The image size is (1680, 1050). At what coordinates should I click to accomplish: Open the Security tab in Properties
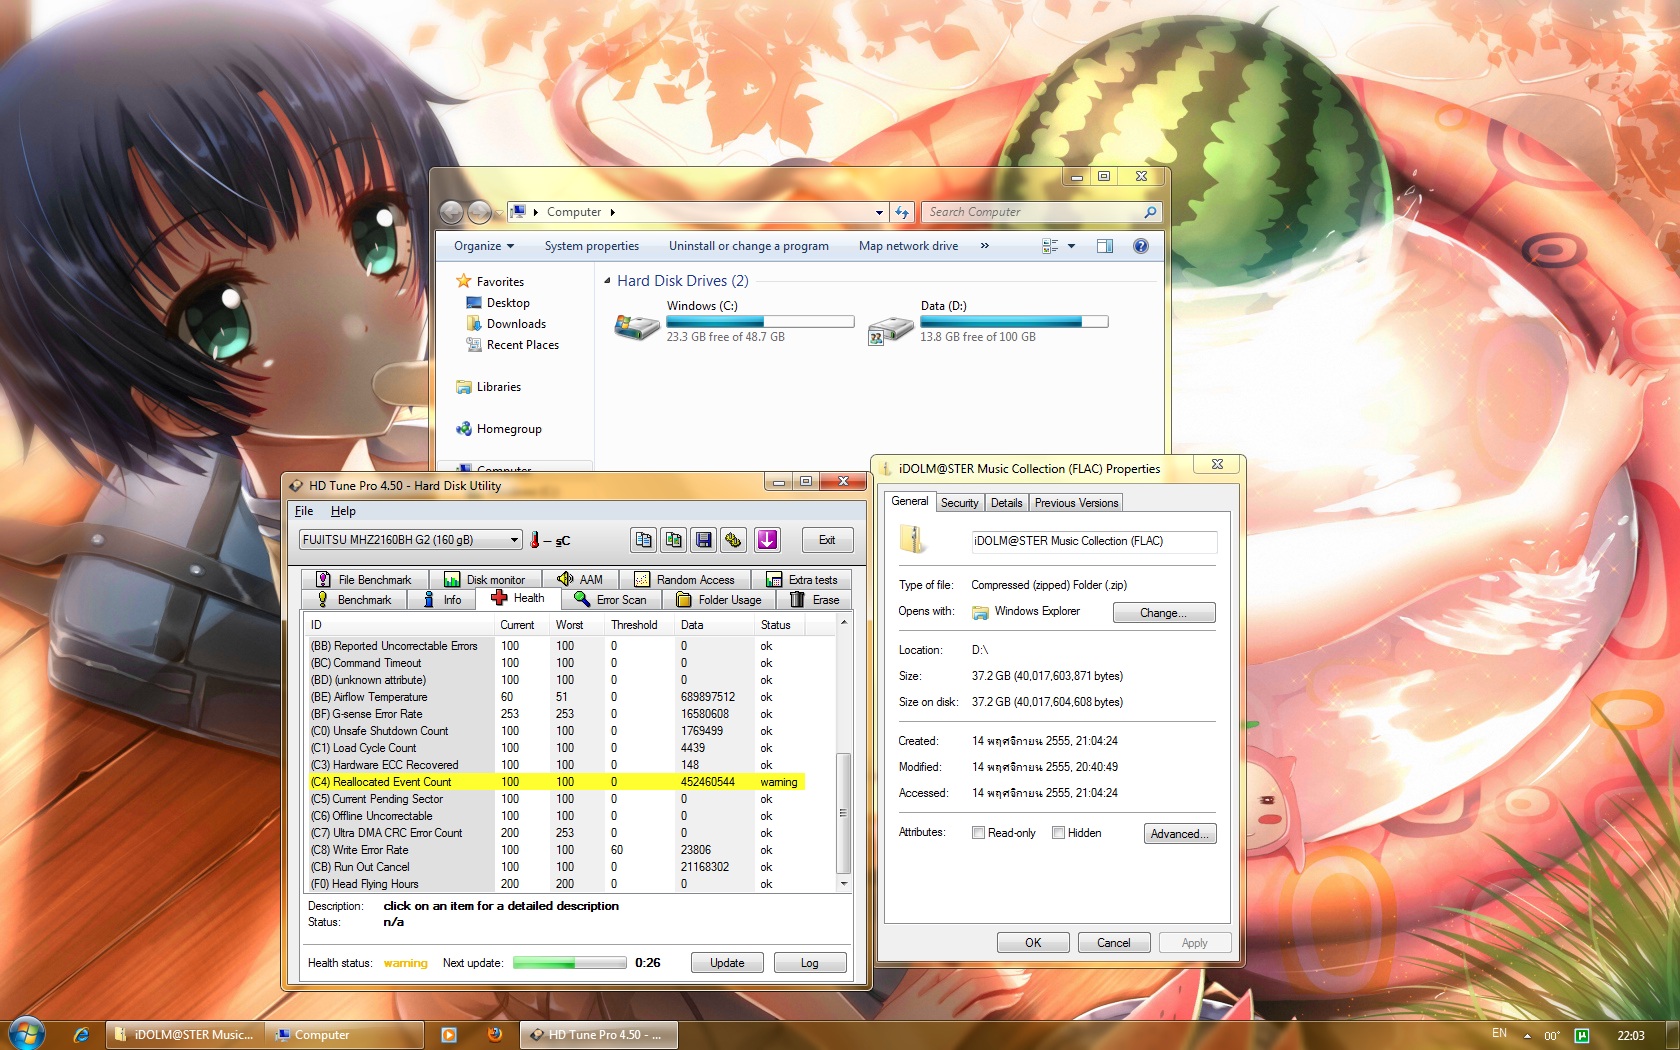pos(959,503)
